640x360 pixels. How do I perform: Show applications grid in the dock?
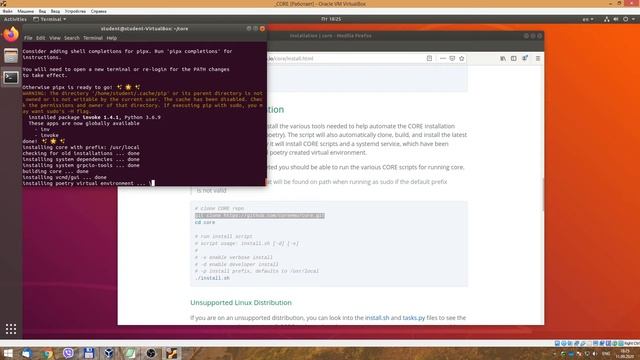pos(11,329)
